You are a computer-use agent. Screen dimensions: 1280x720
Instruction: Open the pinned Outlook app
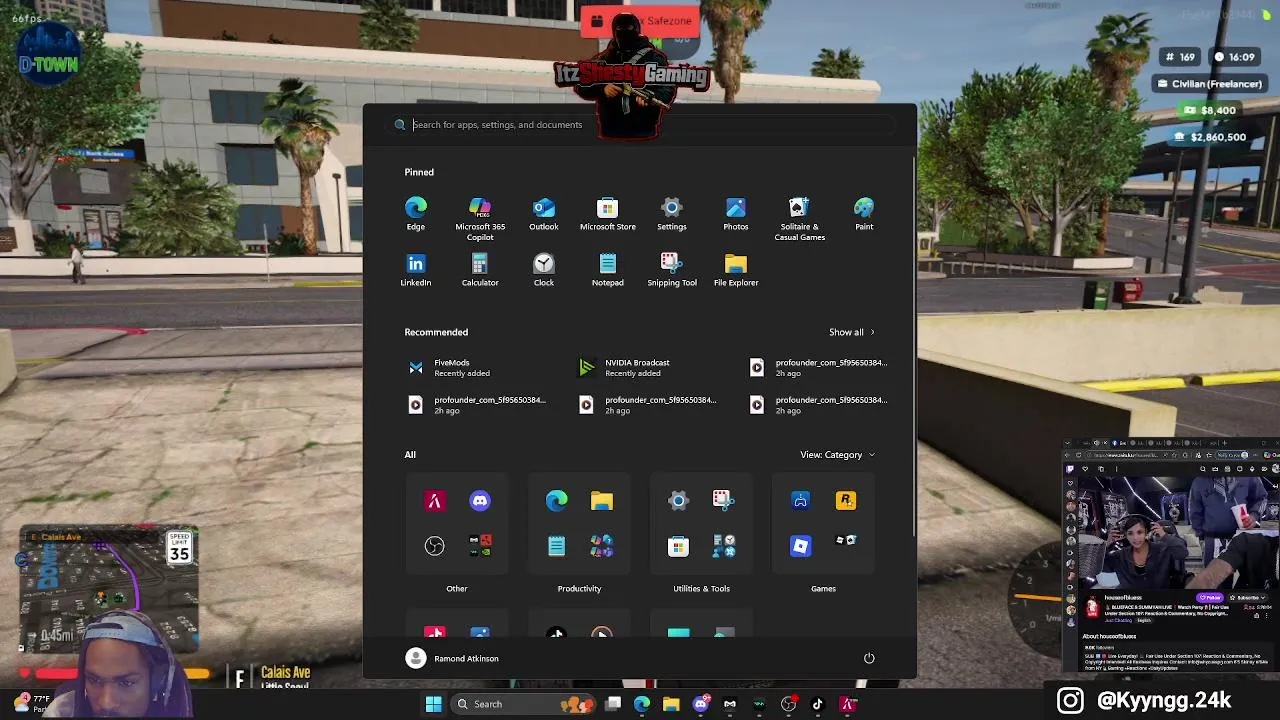(x=543, y=213)
